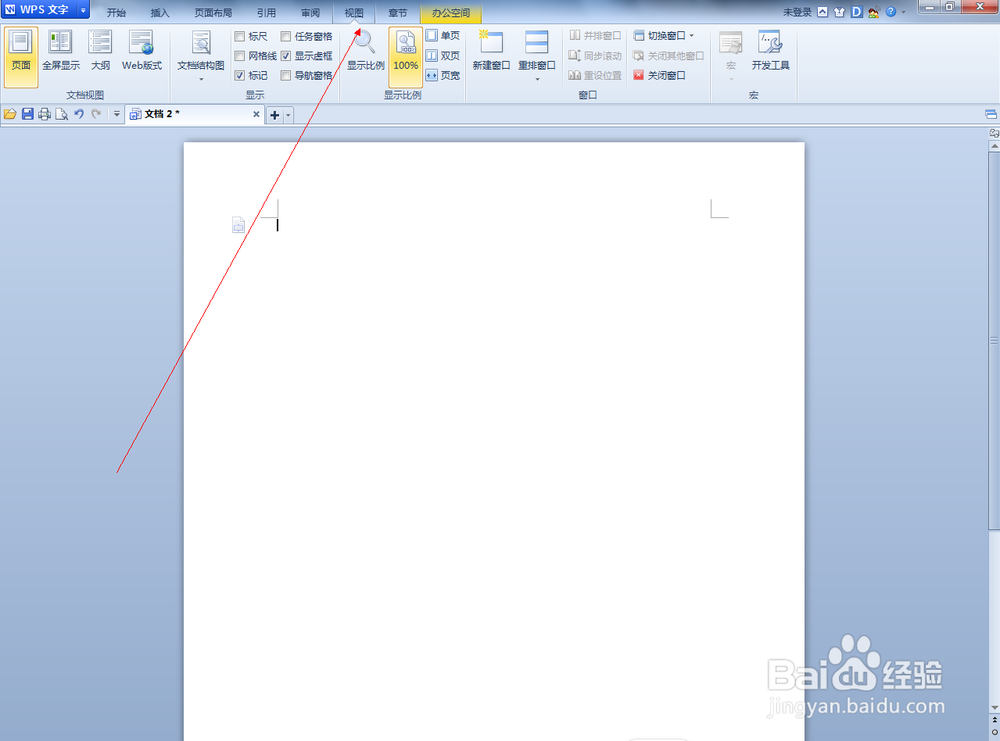Viewport: 1000px width, 741px height.
Task: Click 同步滚动 synchronous scrolling
Action: (x=595, y=55)
